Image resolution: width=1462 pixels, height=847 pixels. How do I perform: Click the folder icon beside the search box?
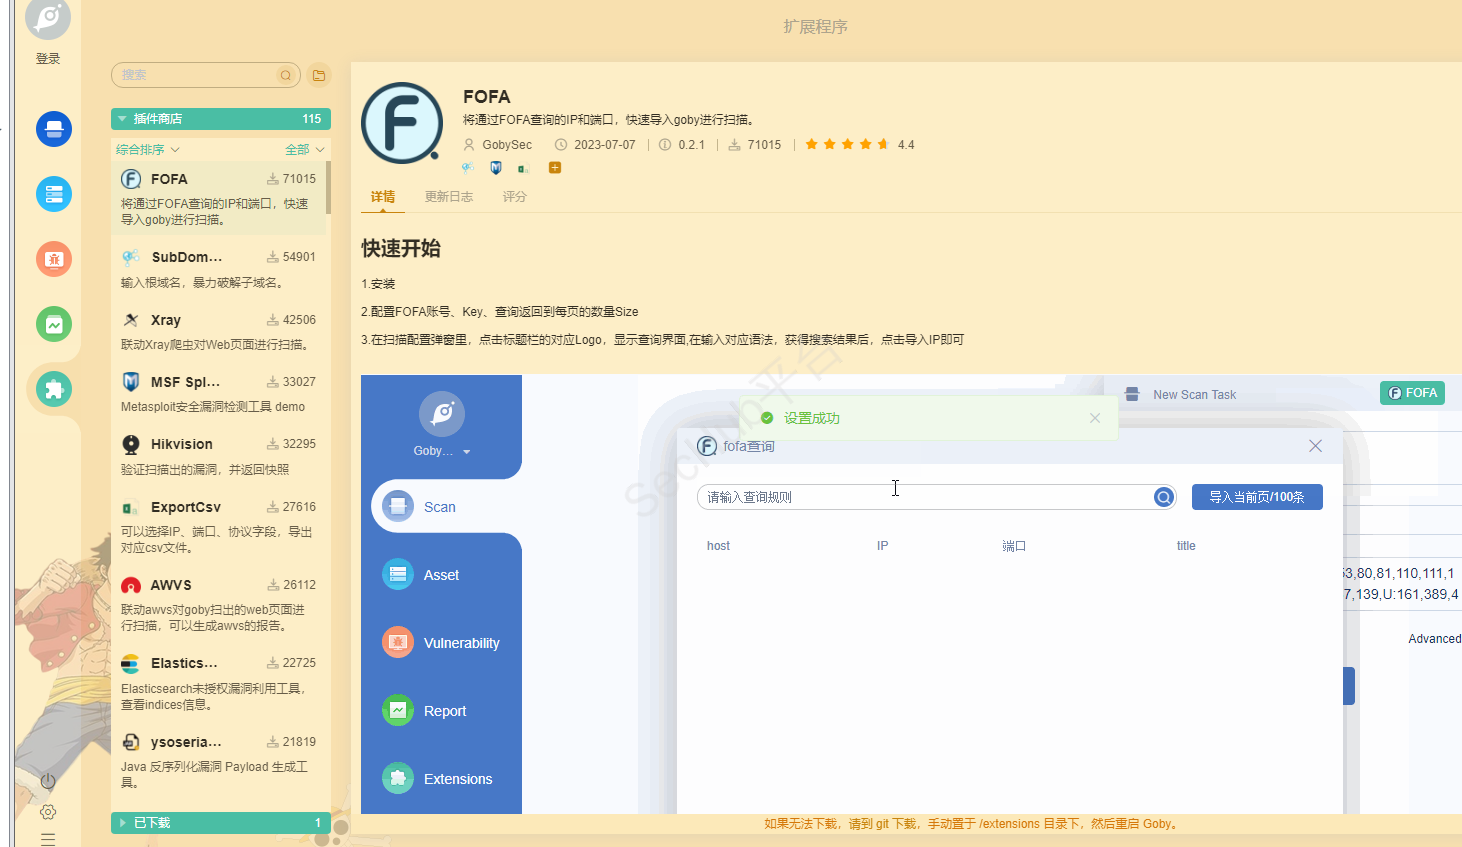coord(319,75)
